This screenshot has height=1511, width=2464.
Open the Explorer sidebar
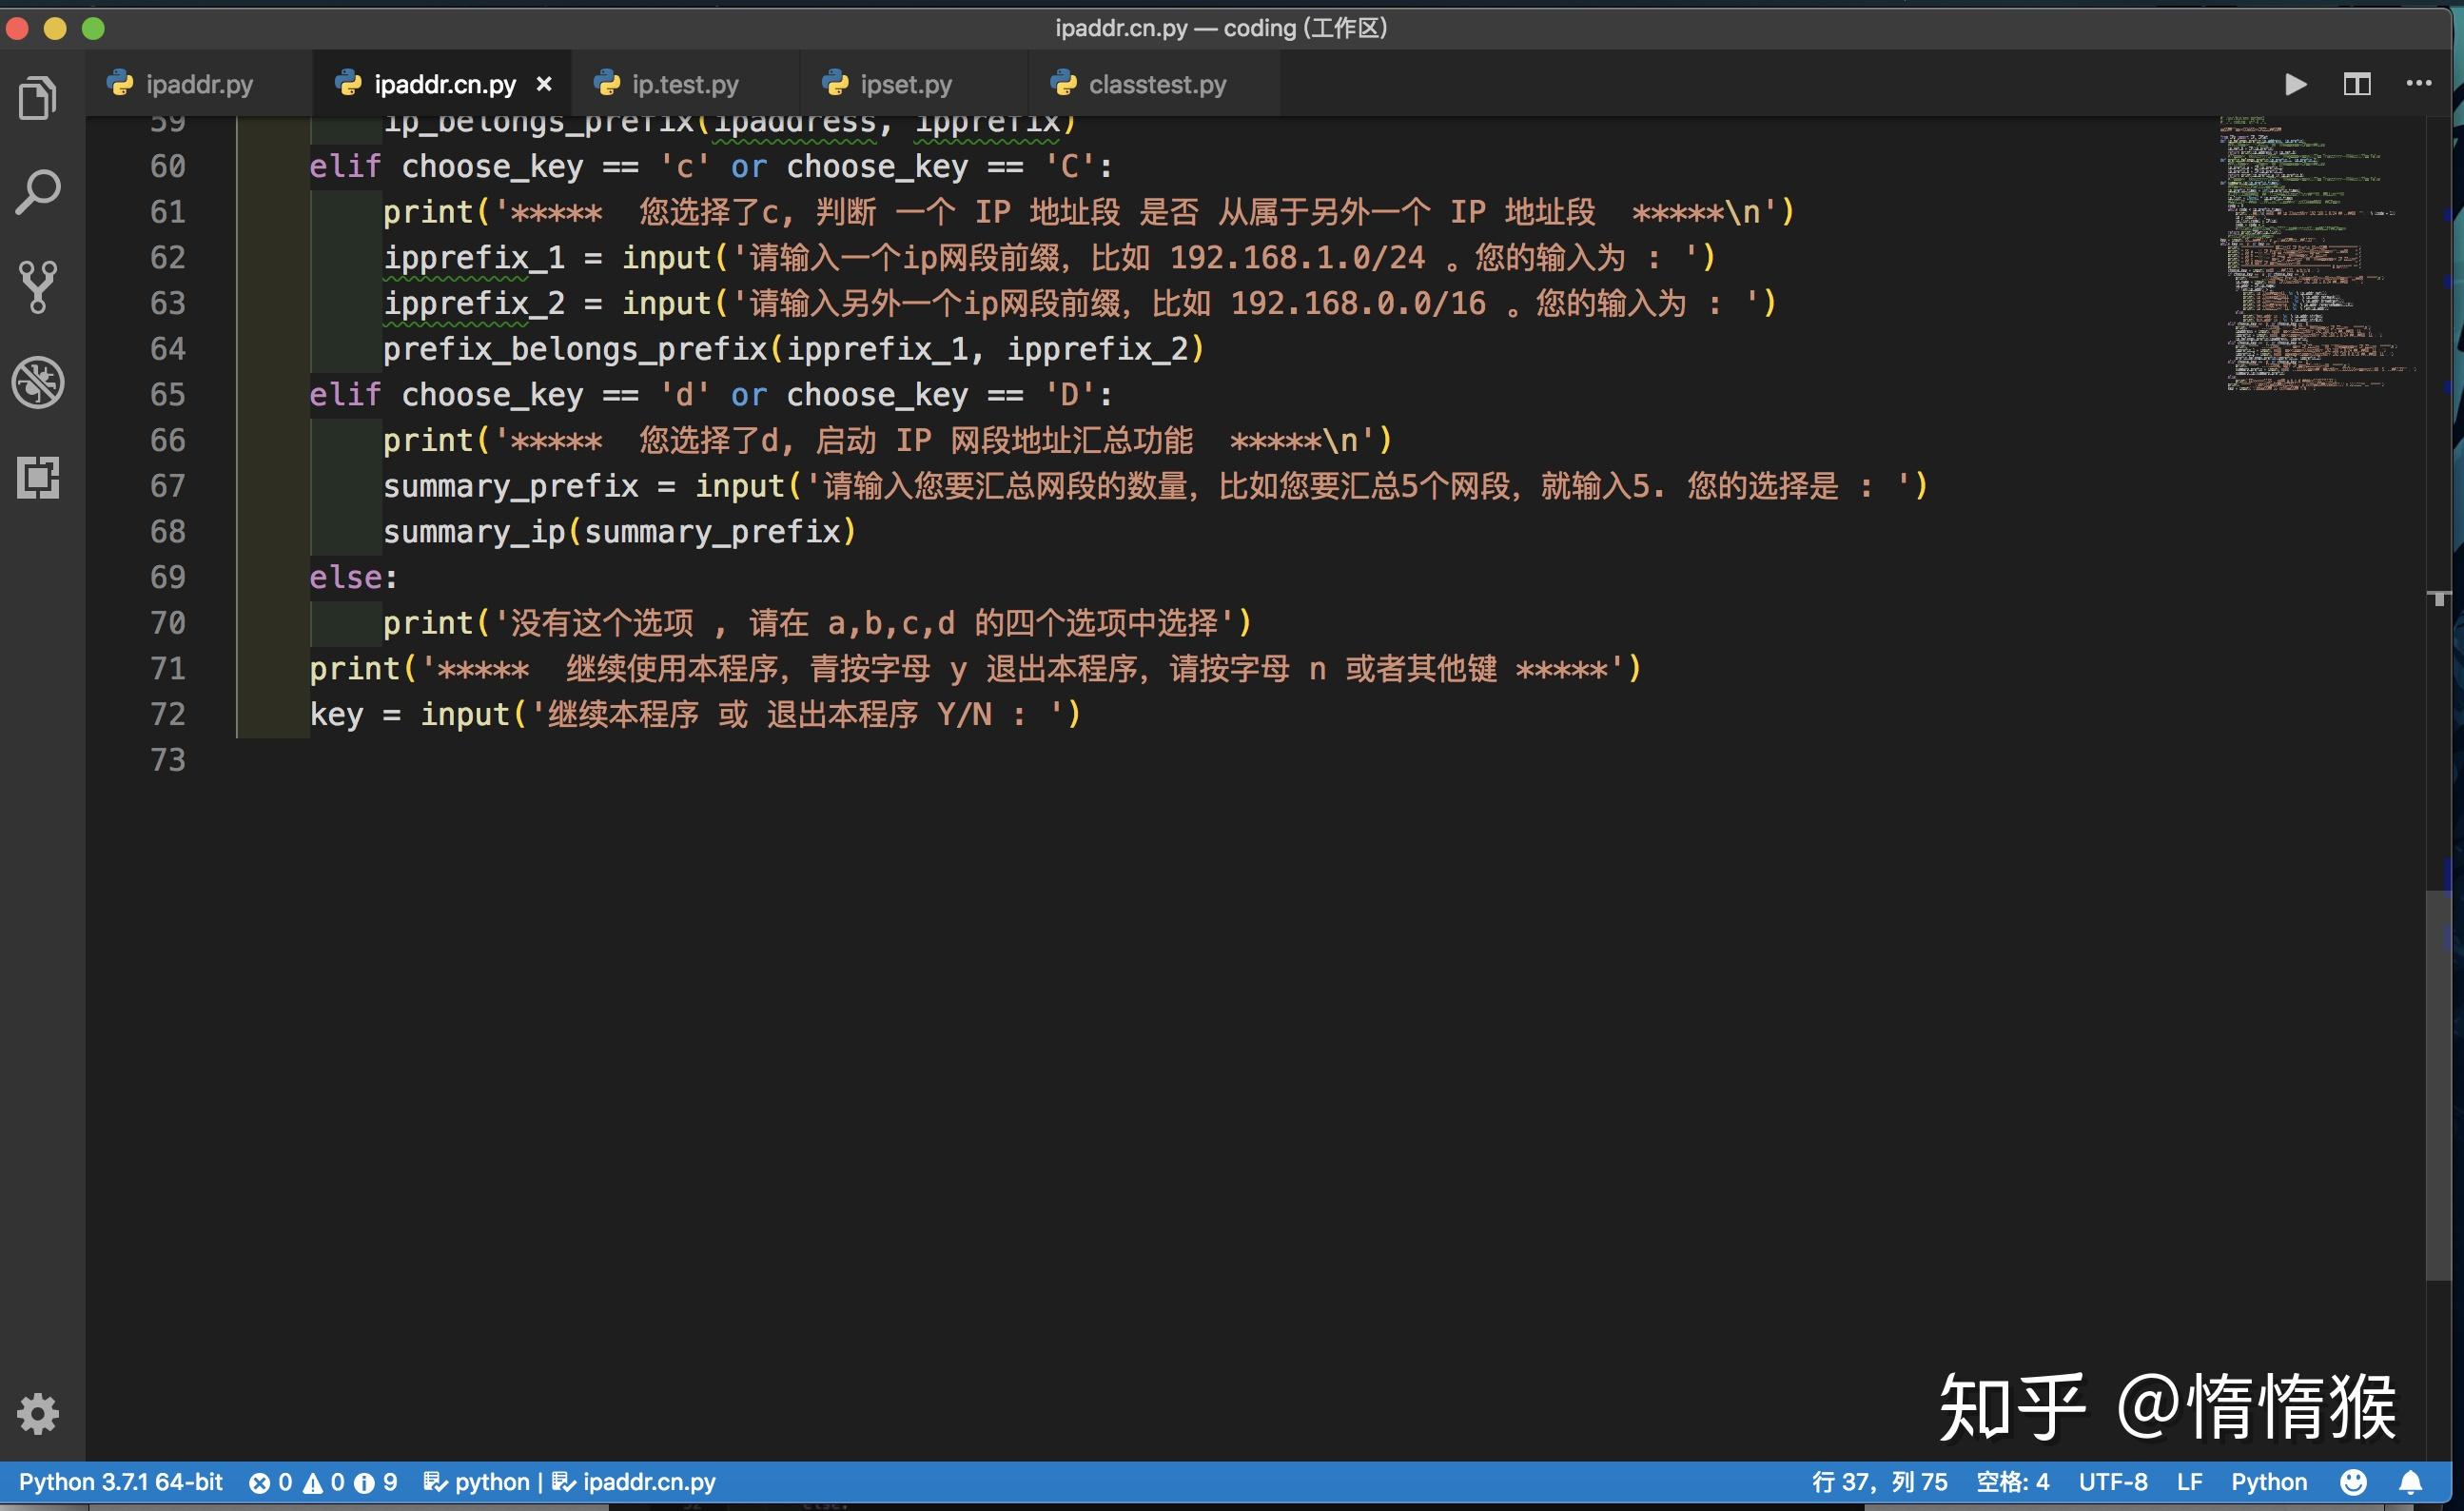(x=38, y=97)
